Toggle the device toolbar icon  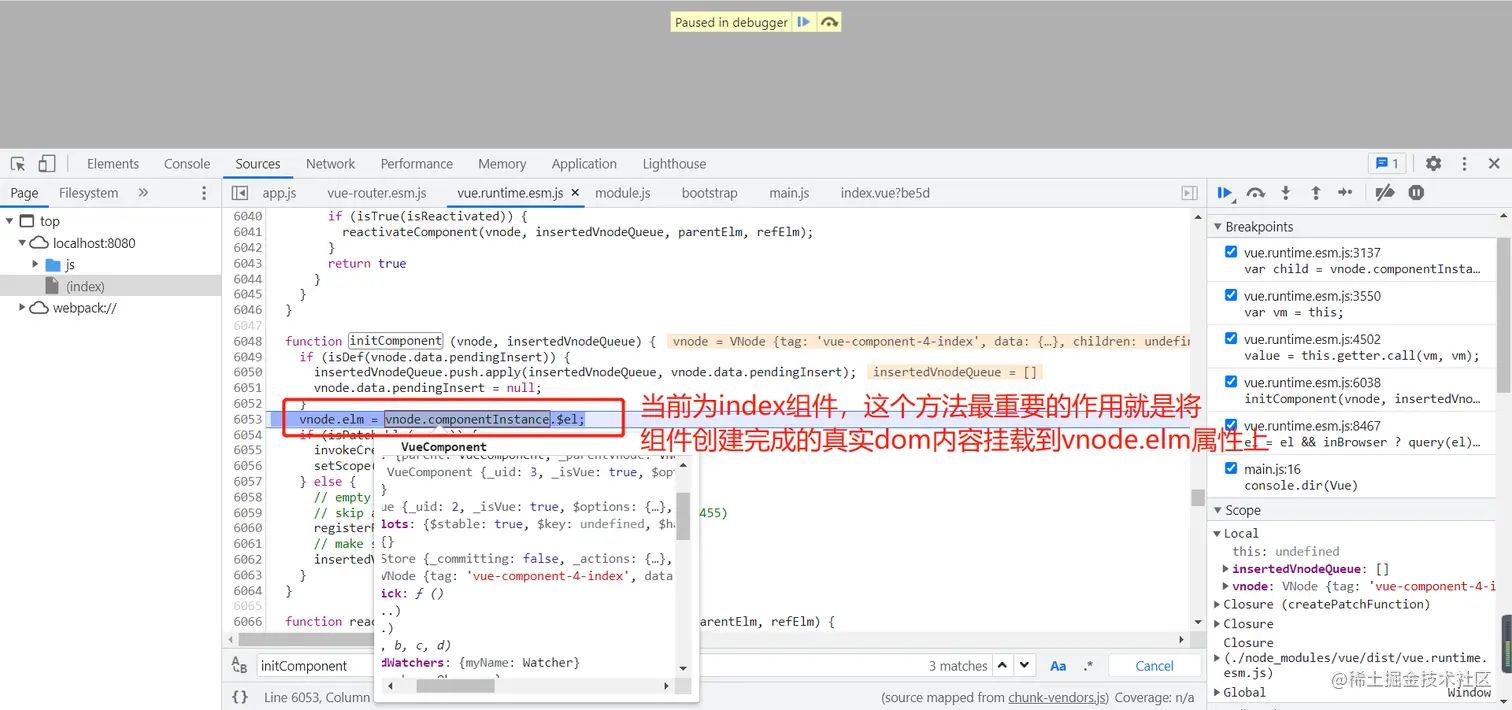pos(47,164)
